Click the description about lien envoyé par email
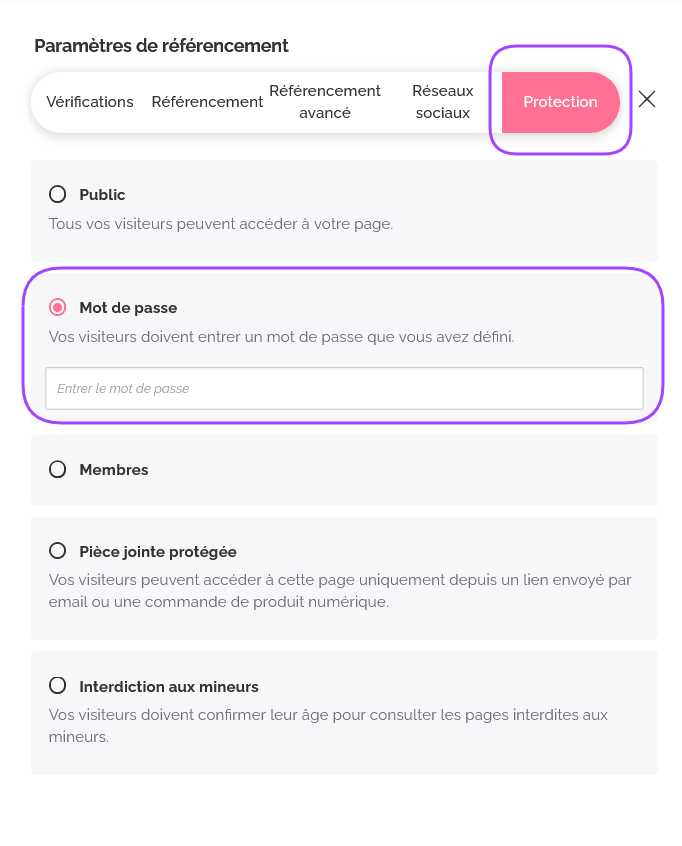The image size is (682, 846). [x=340, y=591]
